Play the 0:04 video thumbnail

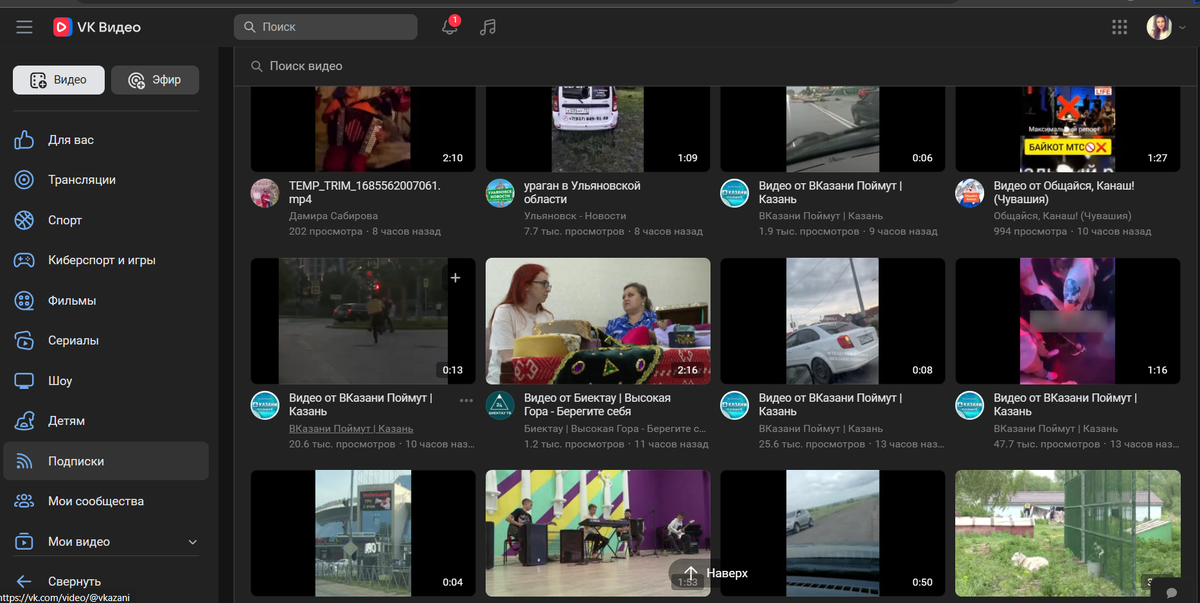tap(363, 533)
